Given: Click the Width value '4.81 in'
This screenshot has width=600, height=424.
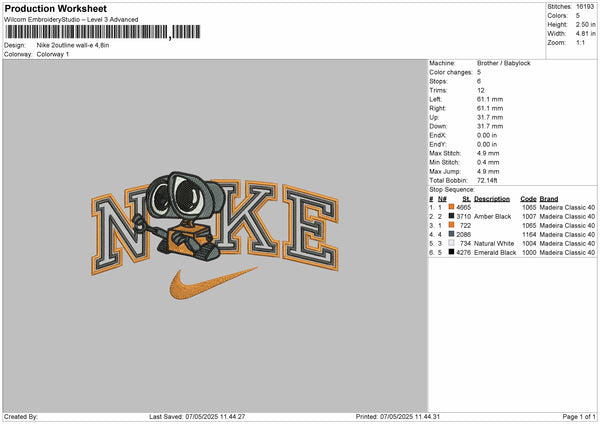Looking at the screenshot, I should click(x=585, y=34).
